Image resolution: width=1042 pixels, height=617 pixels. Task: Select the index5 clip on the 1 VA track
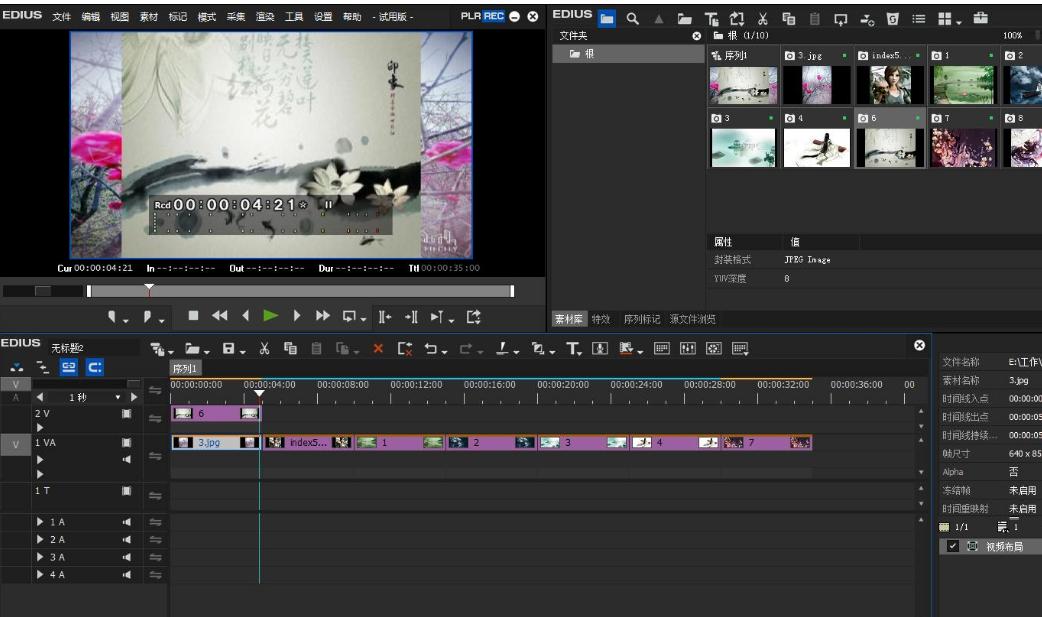click(x=308, y=442)
